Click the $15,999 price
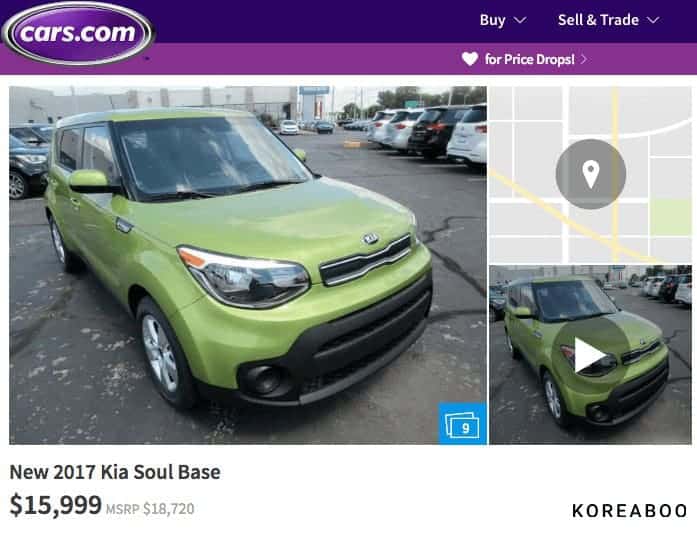The width and height of the screenshot is (697, 539). pyautogui.click(x=56, y=505)
